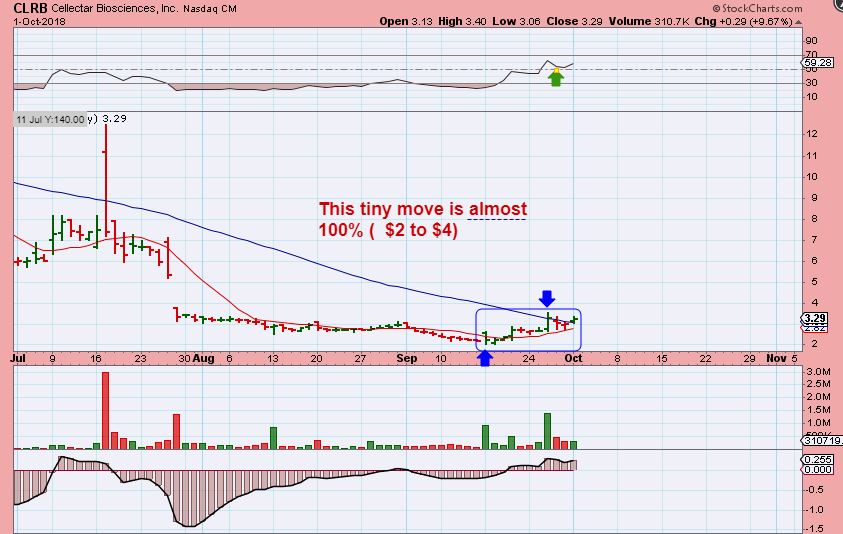Click the Aug month label on date axis
The width and height of the screenshot is (843, 534).
pos(203,358)
